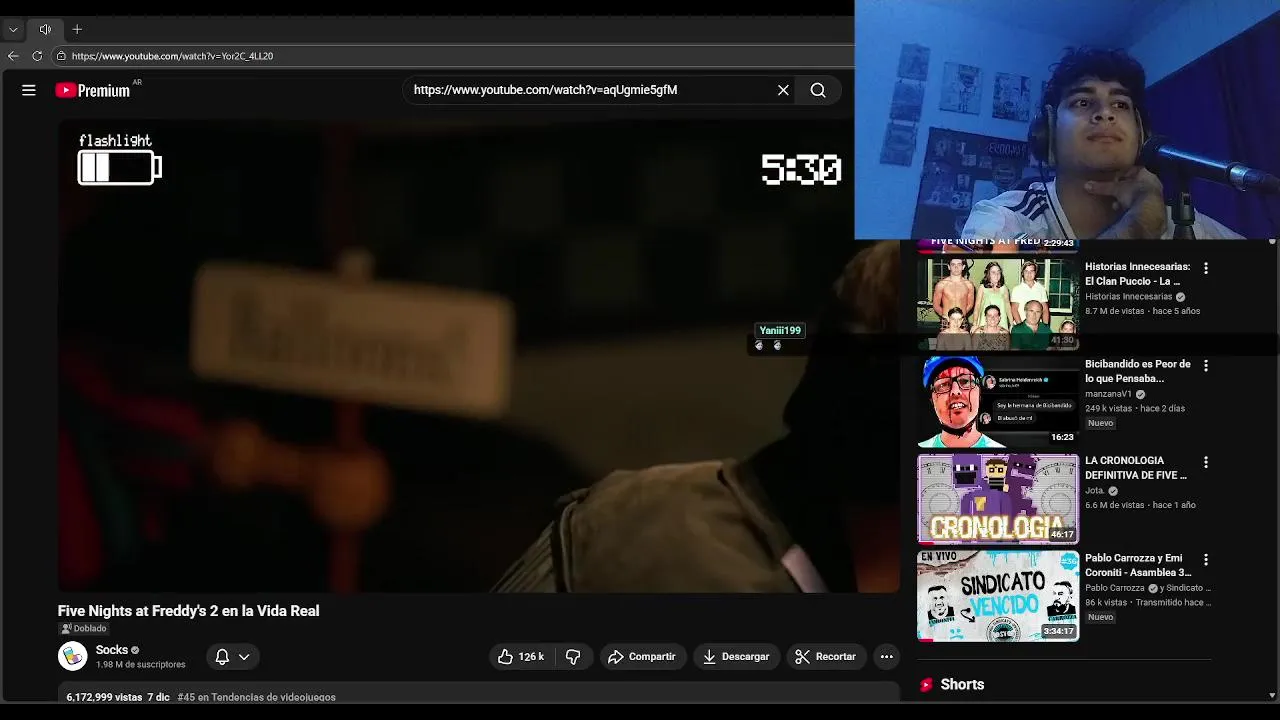
Task: Open the Socks channel name link
Action: (x=112, y=650)
